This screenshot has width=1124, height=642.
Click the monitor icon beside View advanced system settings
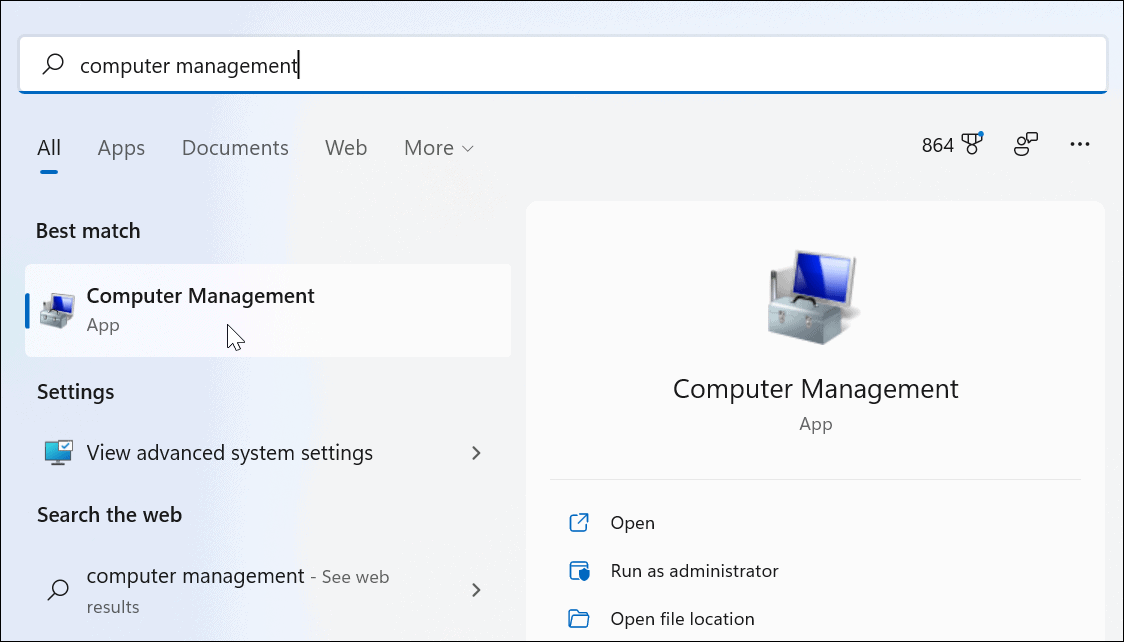[x=58, y=452]
